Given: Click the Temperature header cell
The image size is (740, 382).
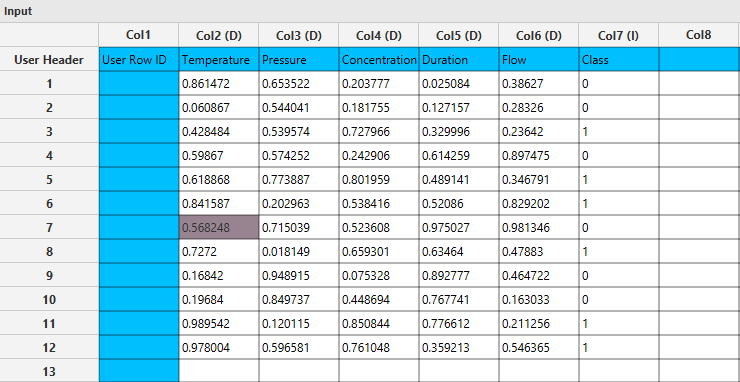Looking at the screenshot, I should coord(219,59).
